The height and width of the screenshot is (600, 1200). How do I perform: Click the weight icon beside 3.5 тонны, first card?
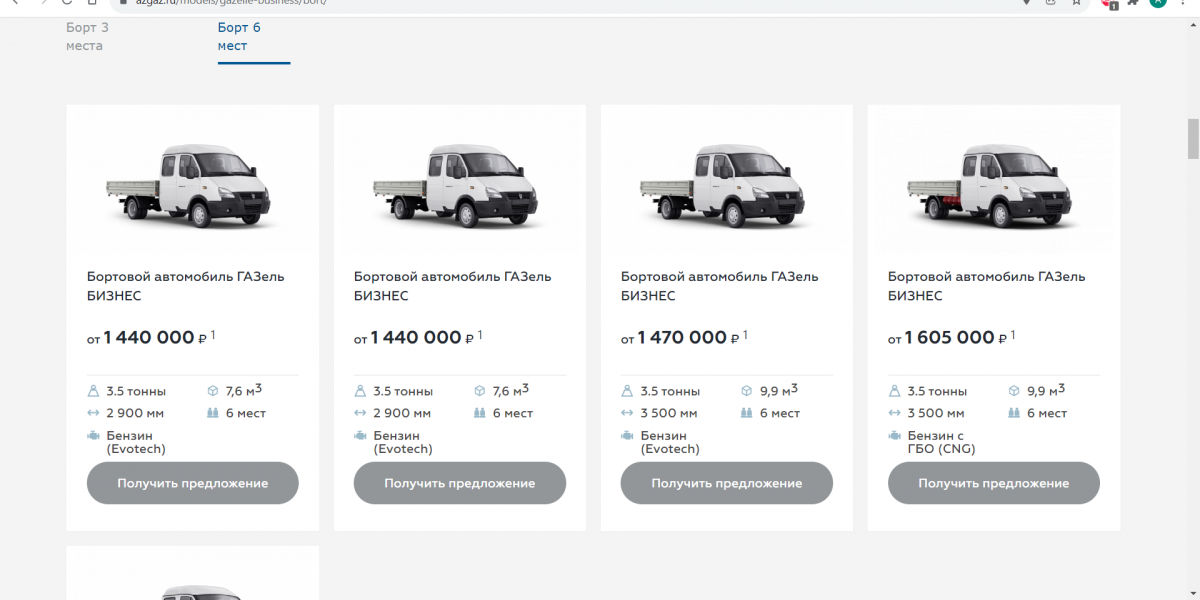click(x=94, y=391)
